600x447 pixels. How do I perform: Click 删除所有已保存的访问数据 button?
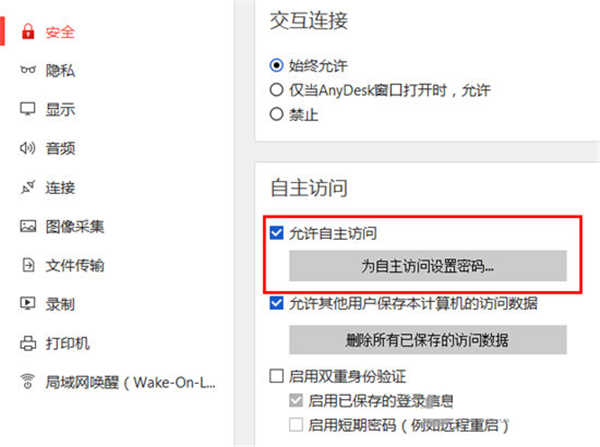tap(428, 340)
